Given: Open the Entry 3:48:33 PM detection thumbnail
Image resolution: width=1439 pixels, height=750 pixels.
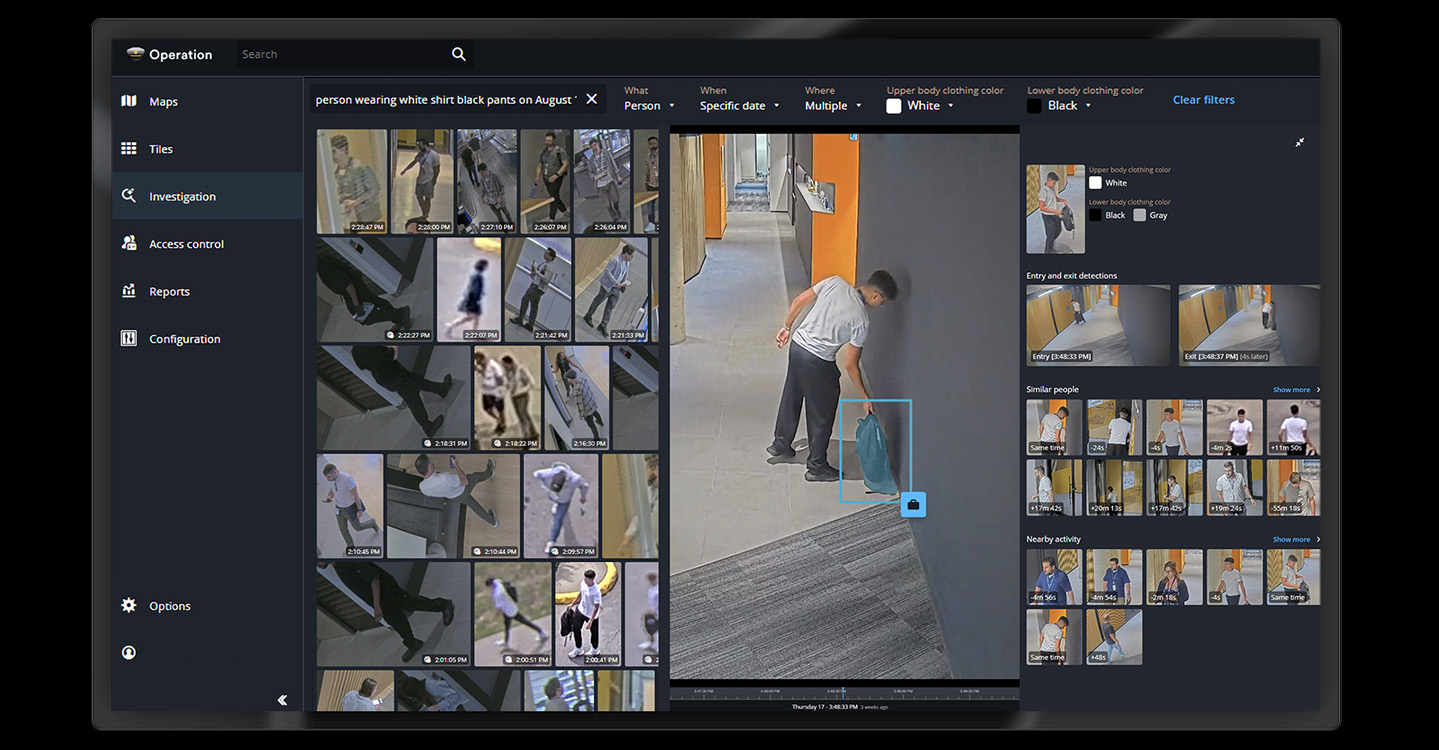Looking at the screenshot, I should 1098,325.
